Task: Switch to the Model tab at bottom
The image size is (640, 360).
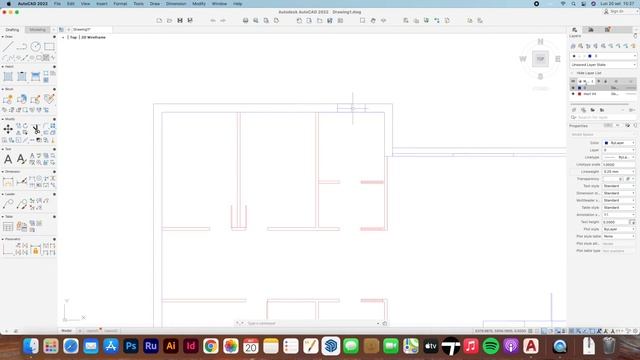Action: (x=66, y=331)
